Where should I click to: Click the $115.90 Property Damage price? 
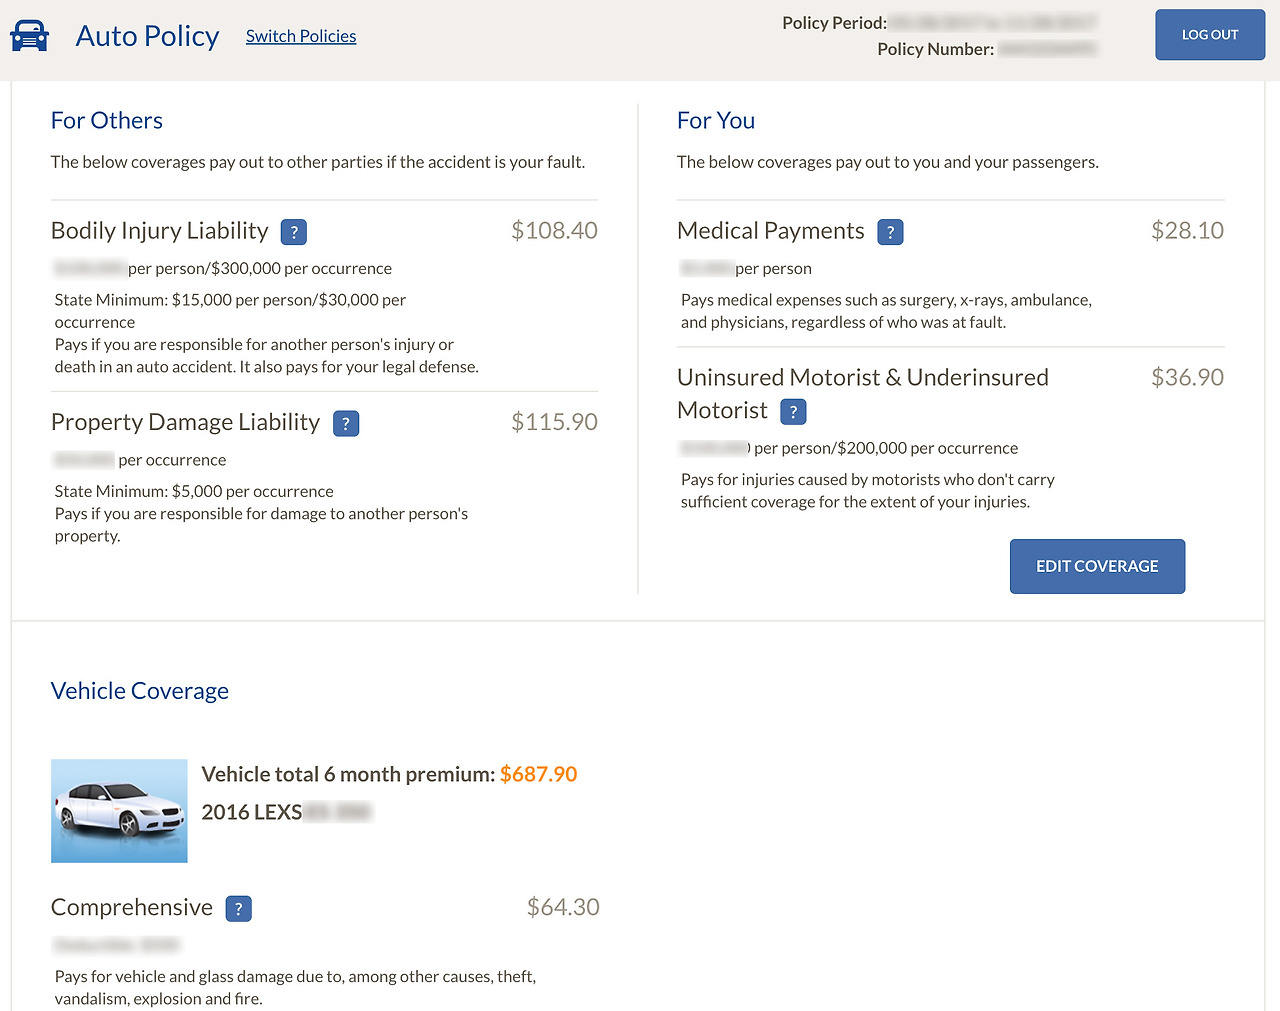(x=554, y=422)
